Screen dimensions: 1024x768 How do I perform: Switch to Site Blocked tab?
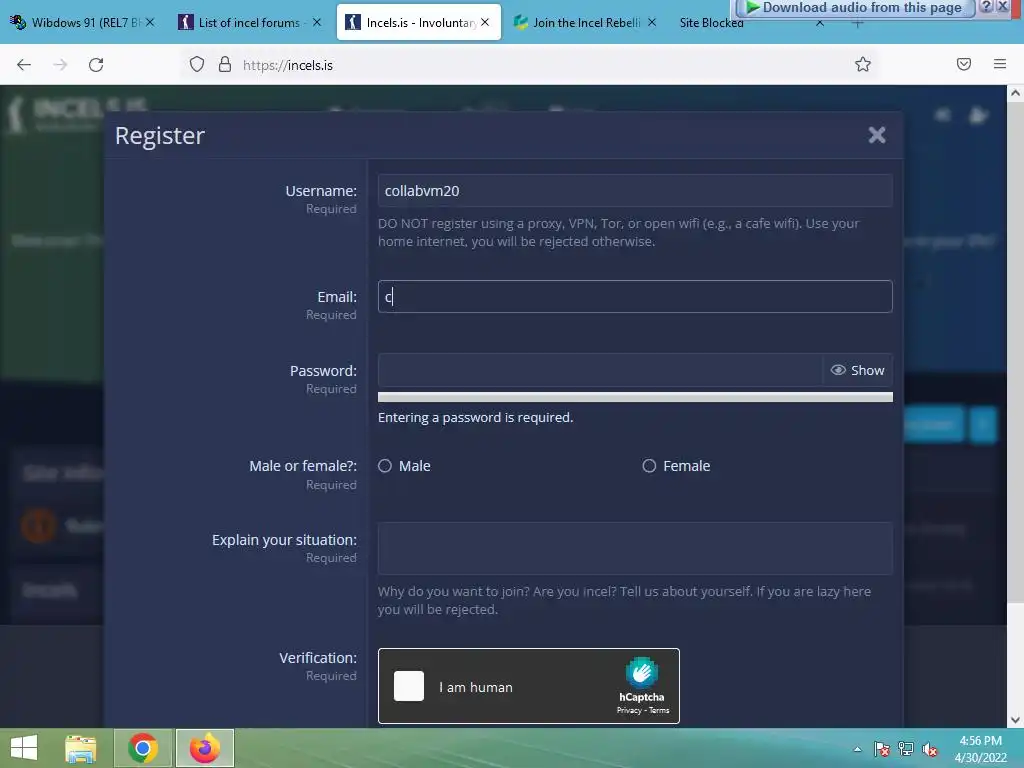pos(711,23)
